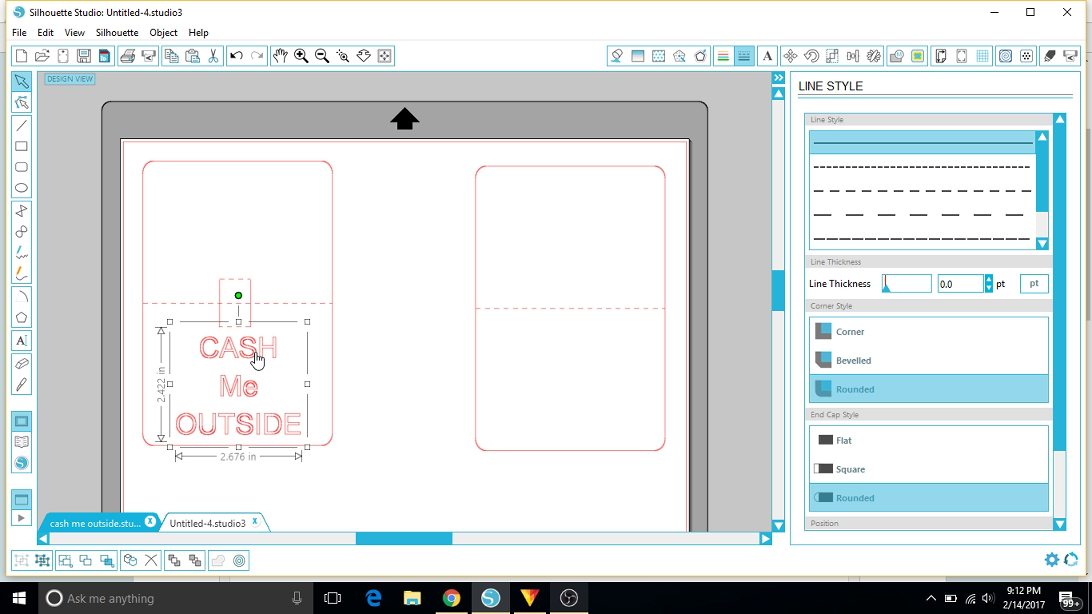Open the Fill Gradient panel icon
Image resolution: width=1092 pixels, height=614 pixels.
click(637, 56)
